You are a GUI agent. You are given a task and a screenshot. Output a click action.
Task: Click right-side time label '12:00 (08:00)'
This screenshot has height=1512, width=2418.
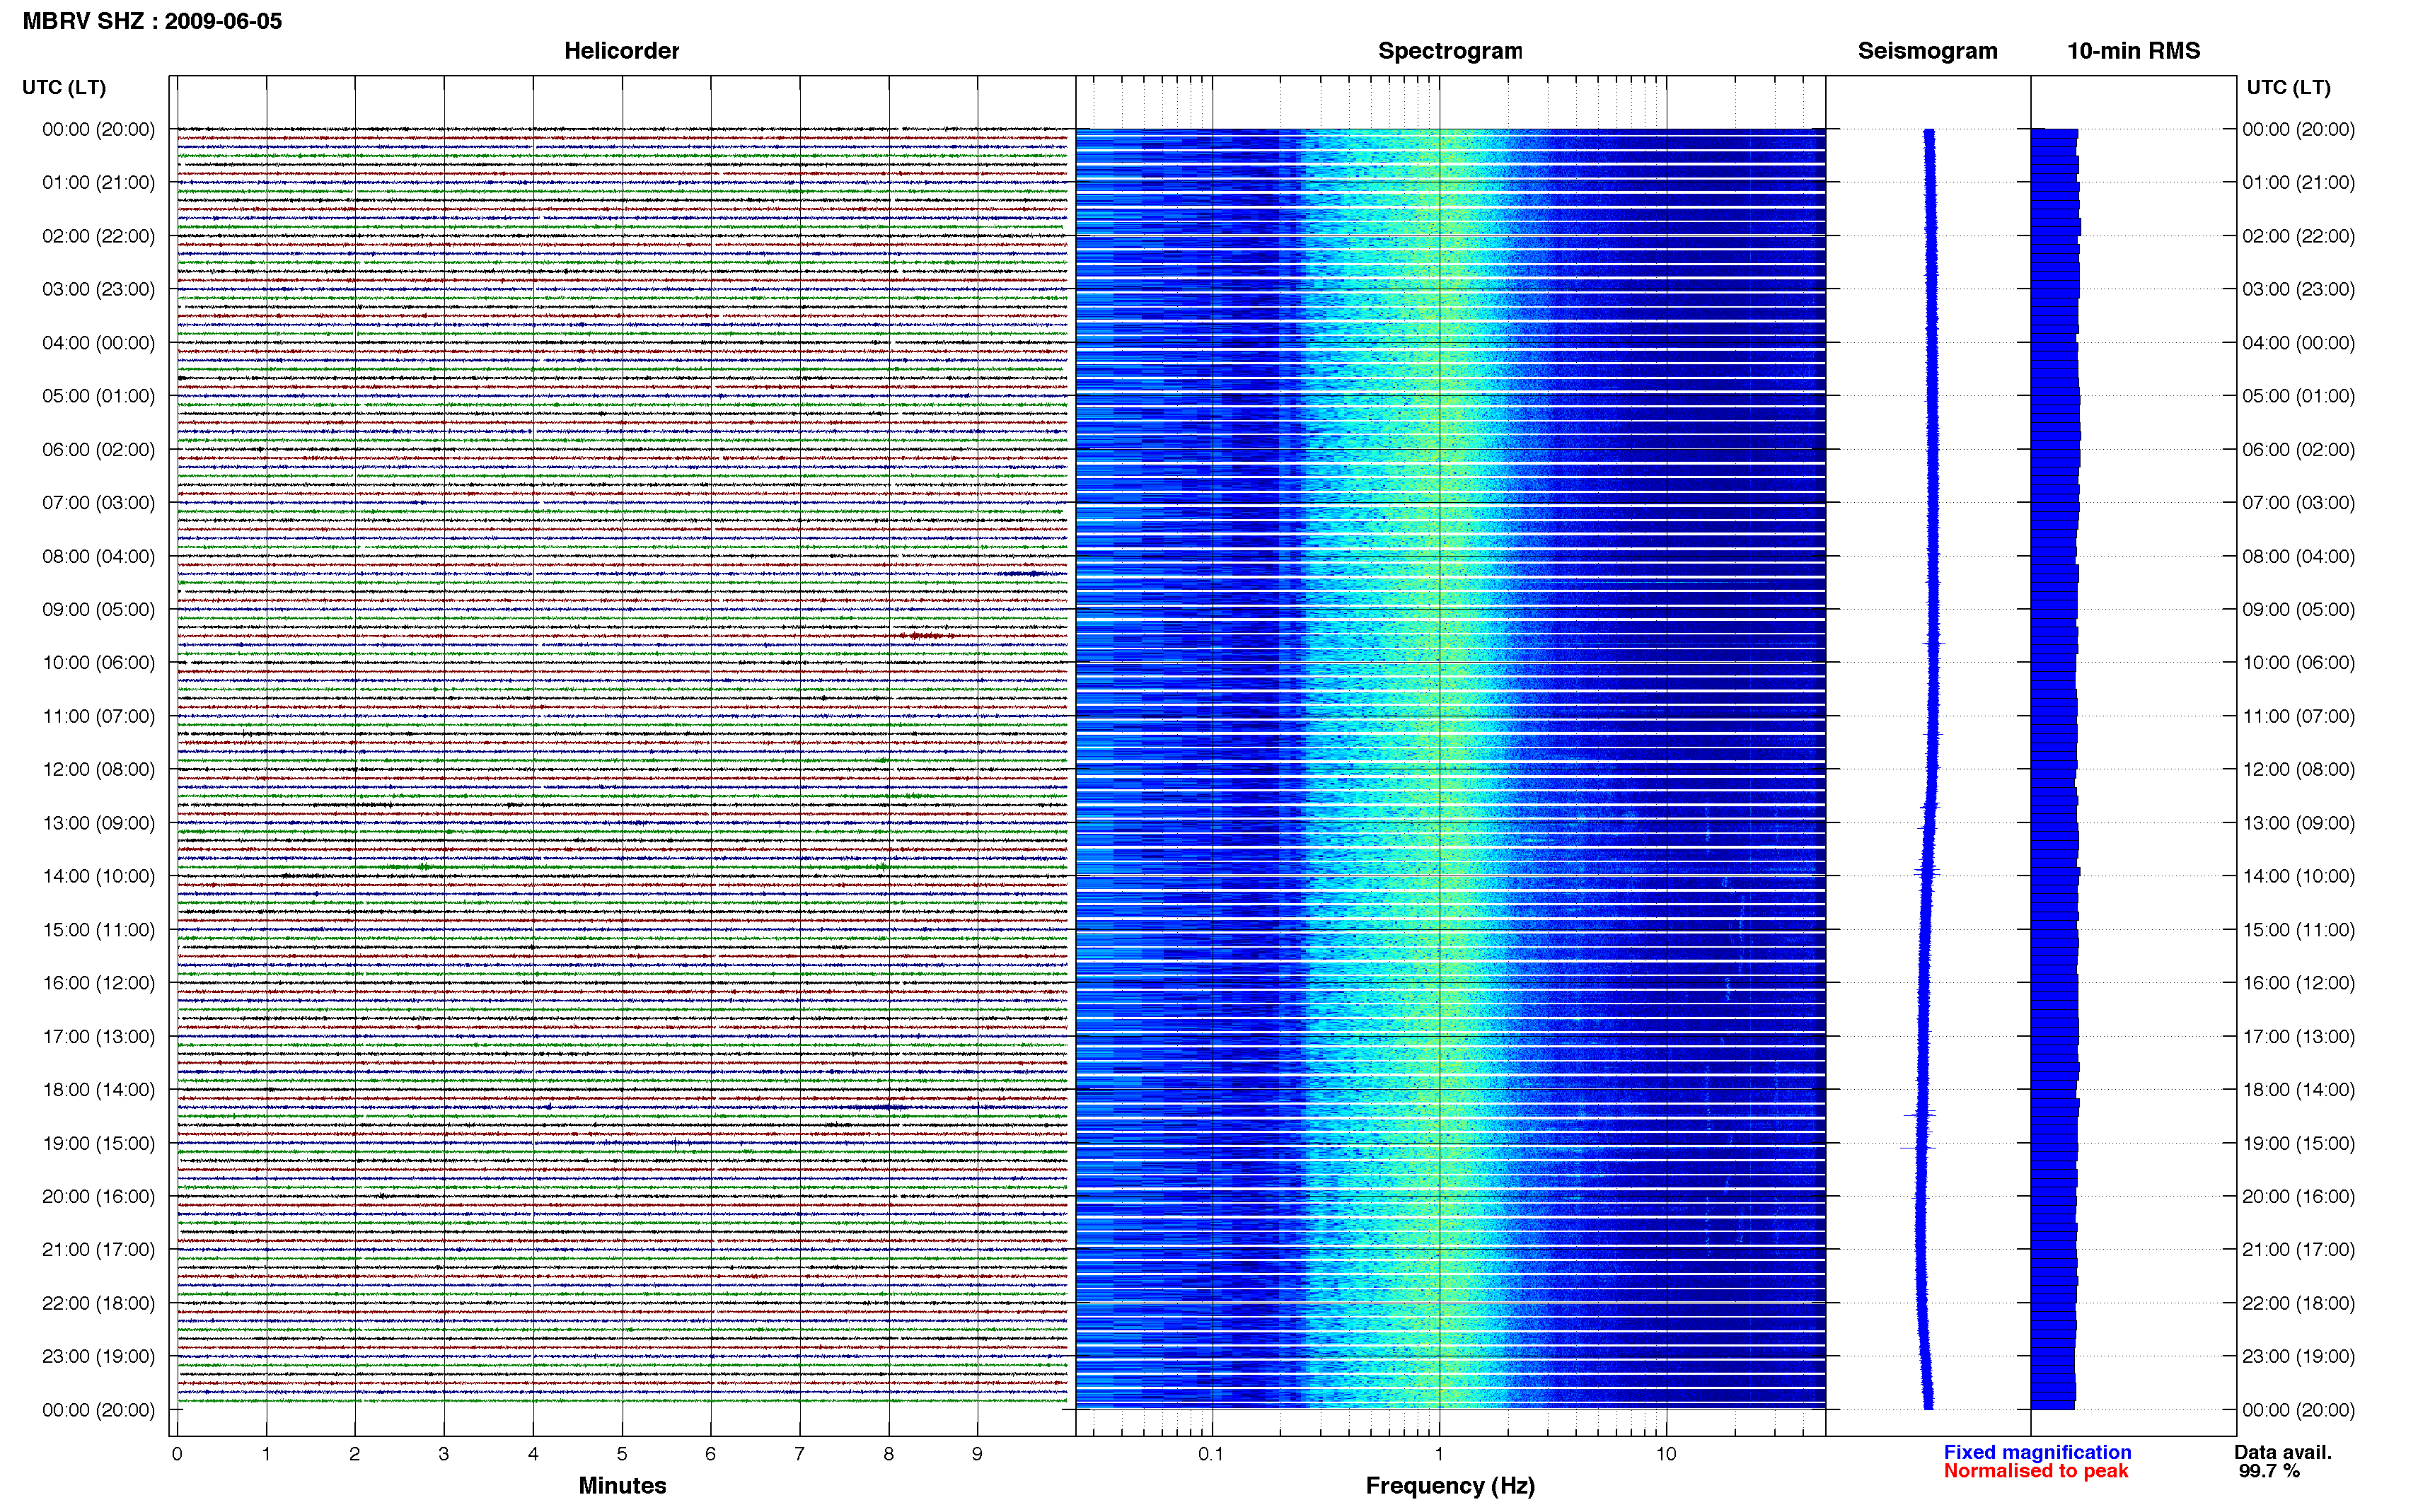coord(2298,769)
